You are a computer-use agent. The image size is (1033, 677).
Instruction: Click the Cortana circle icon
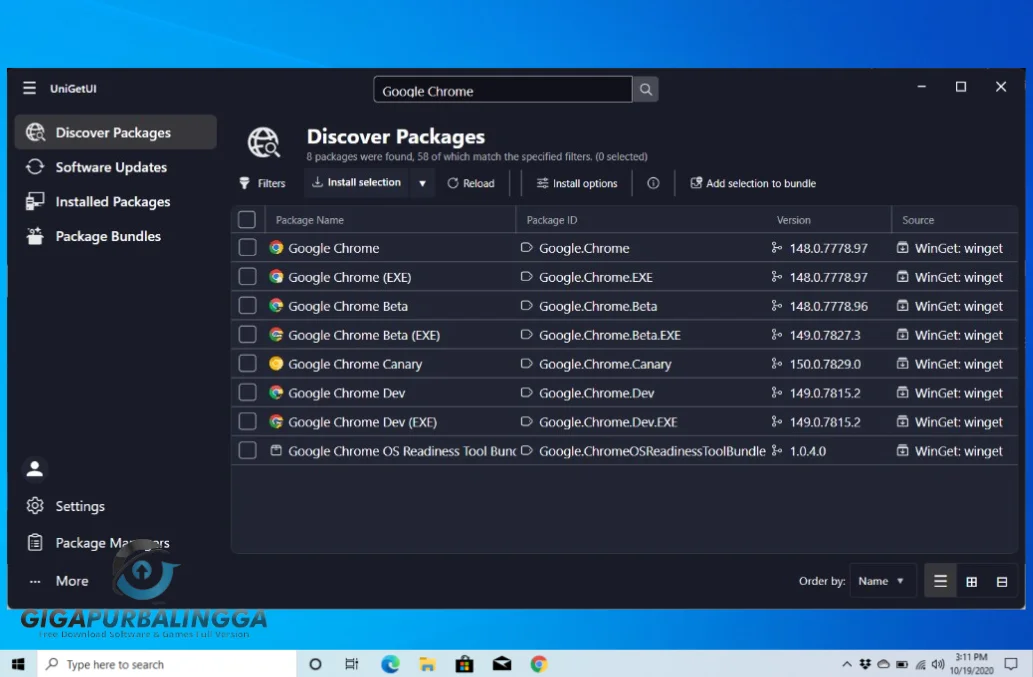[x=315, y=664]
